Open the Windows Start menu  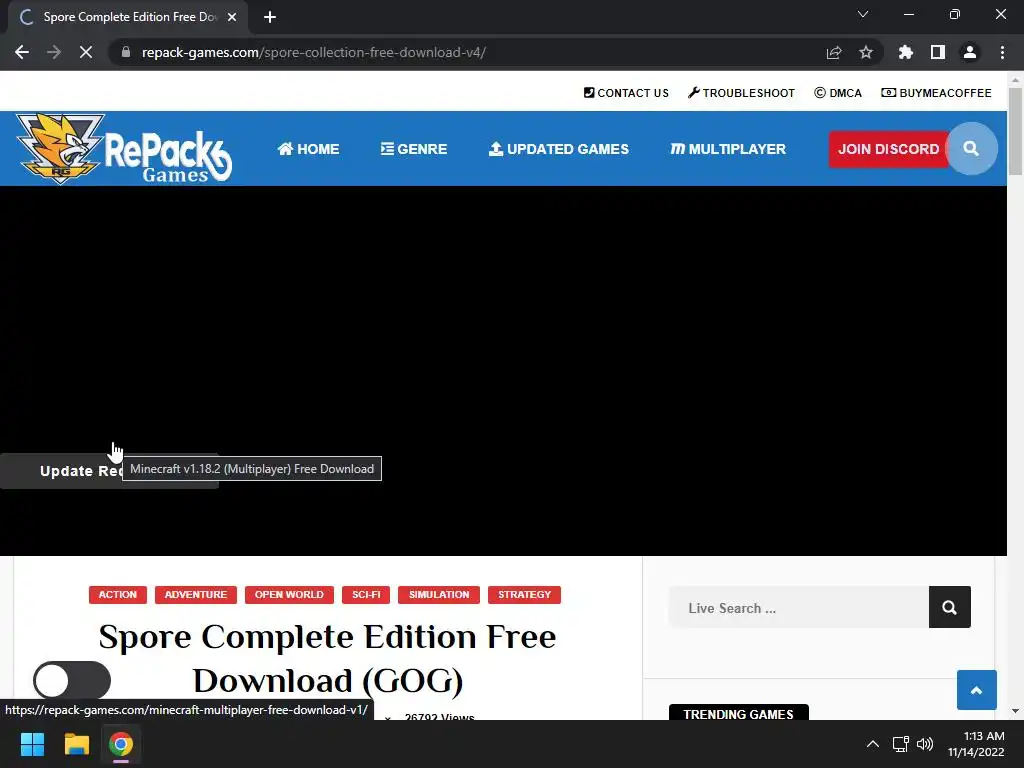click(x=32, y=744)
